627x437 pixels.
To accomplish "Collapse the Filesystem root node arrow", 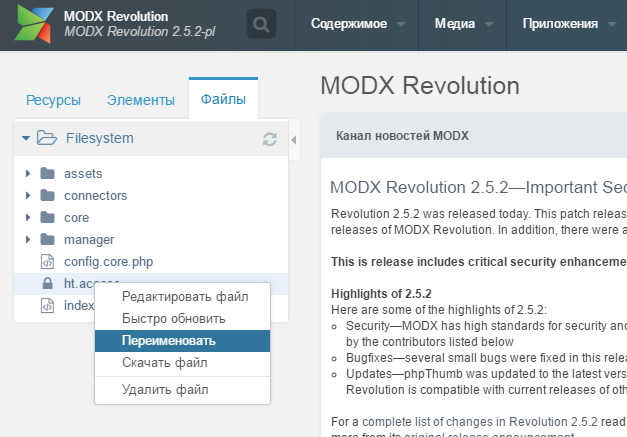I will point(26,138).
